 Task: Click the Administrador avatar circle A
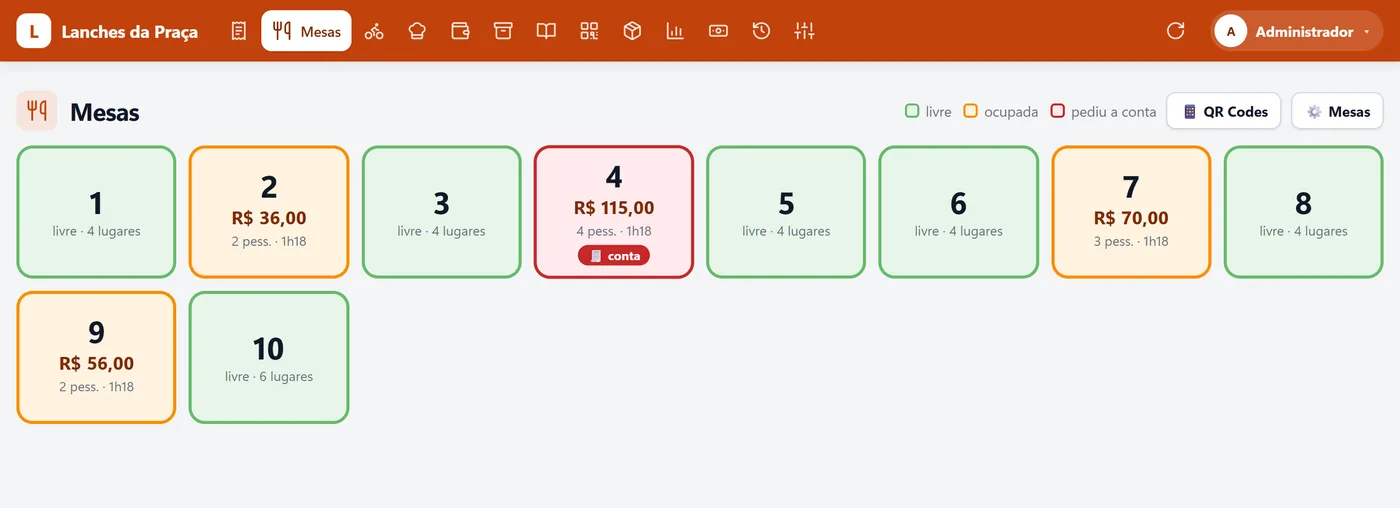(x=1231, y=31)
